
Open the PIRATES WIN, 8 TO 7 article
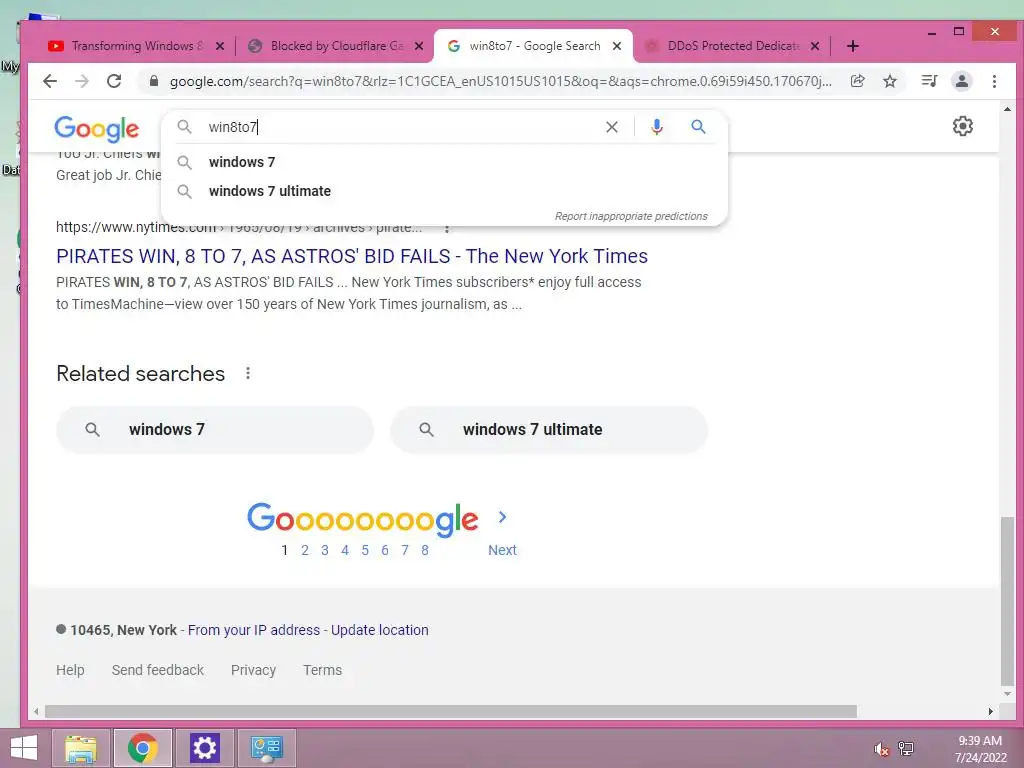pos(352,256)
